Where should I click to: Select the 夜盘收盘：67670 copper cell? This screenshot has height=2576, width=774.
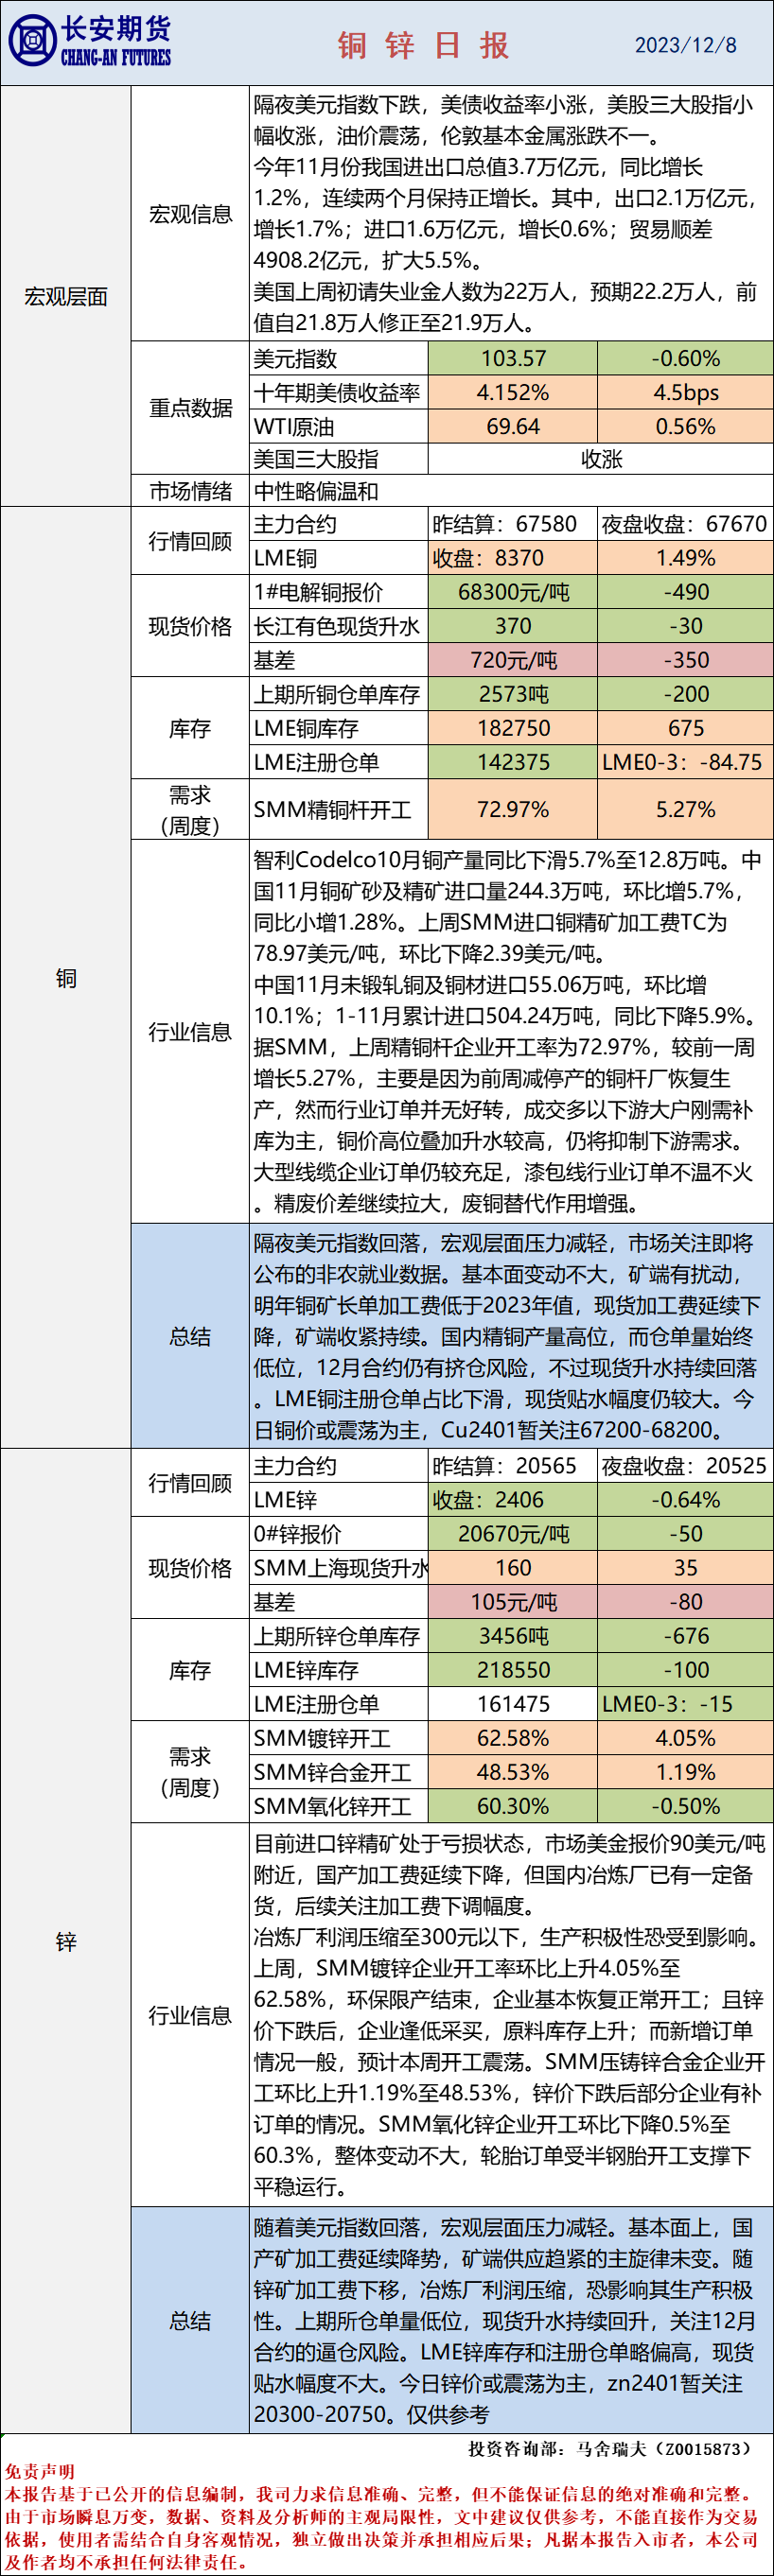point(686,524)
